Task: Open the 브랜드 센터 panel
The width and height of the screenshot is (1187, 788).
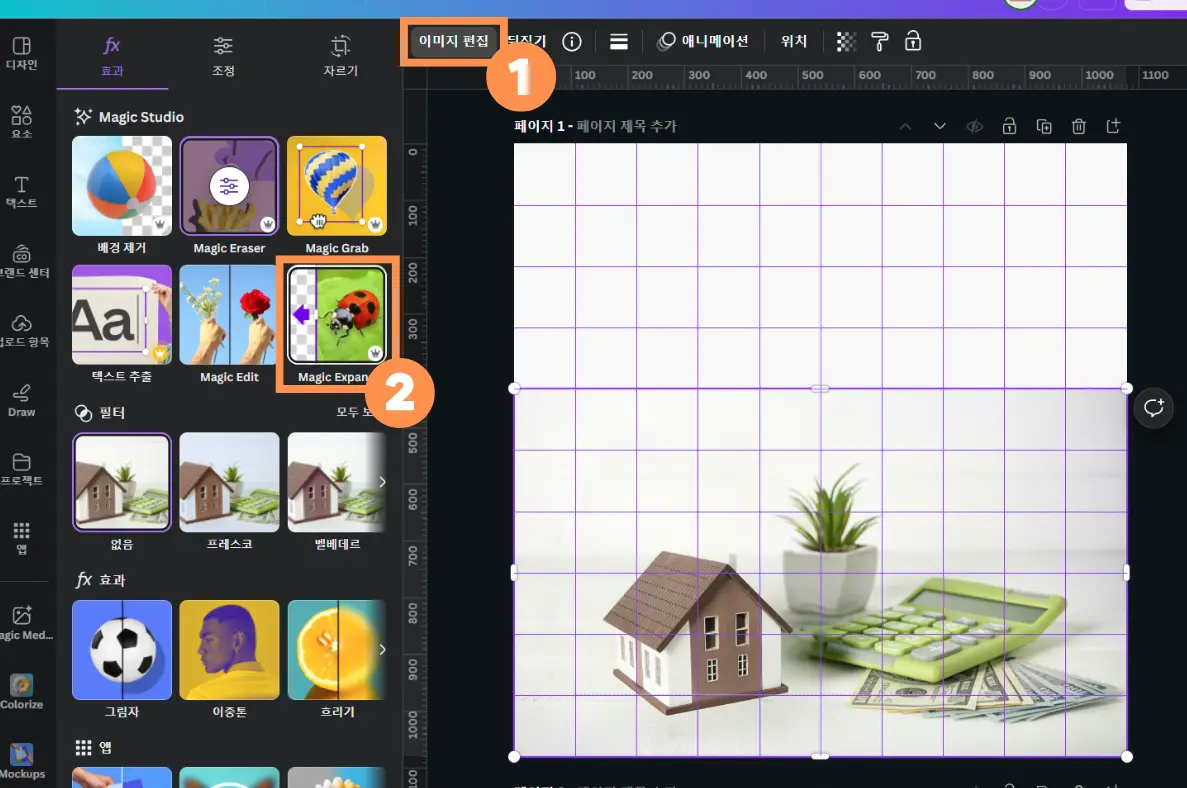Action: point(21,261)
